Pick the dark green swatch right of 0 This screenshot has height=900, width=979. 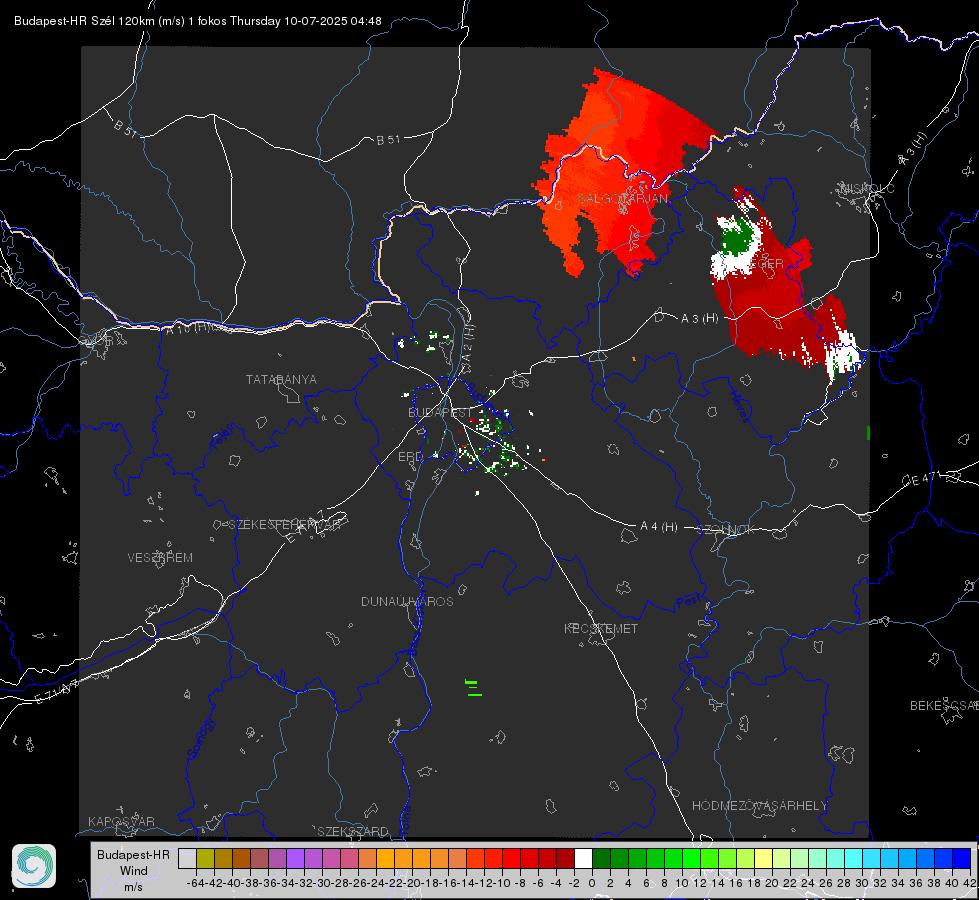pos(601,858)
